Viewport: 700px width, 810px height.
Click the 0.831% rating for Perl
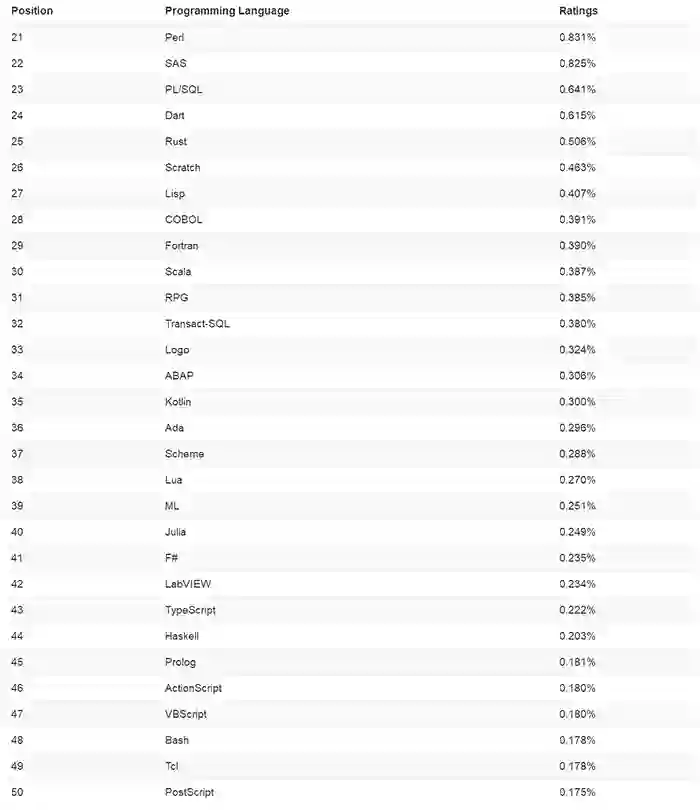577,37
